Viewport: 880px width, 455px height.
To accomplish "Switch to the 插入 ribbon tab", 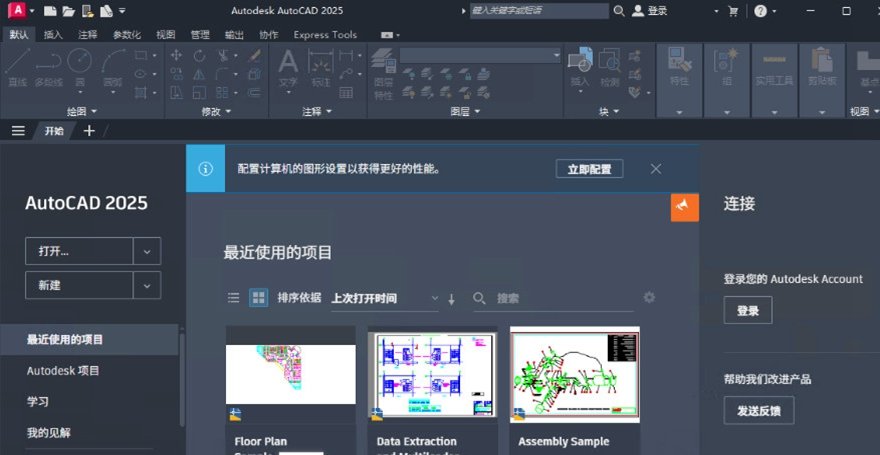I will [53, 35].
